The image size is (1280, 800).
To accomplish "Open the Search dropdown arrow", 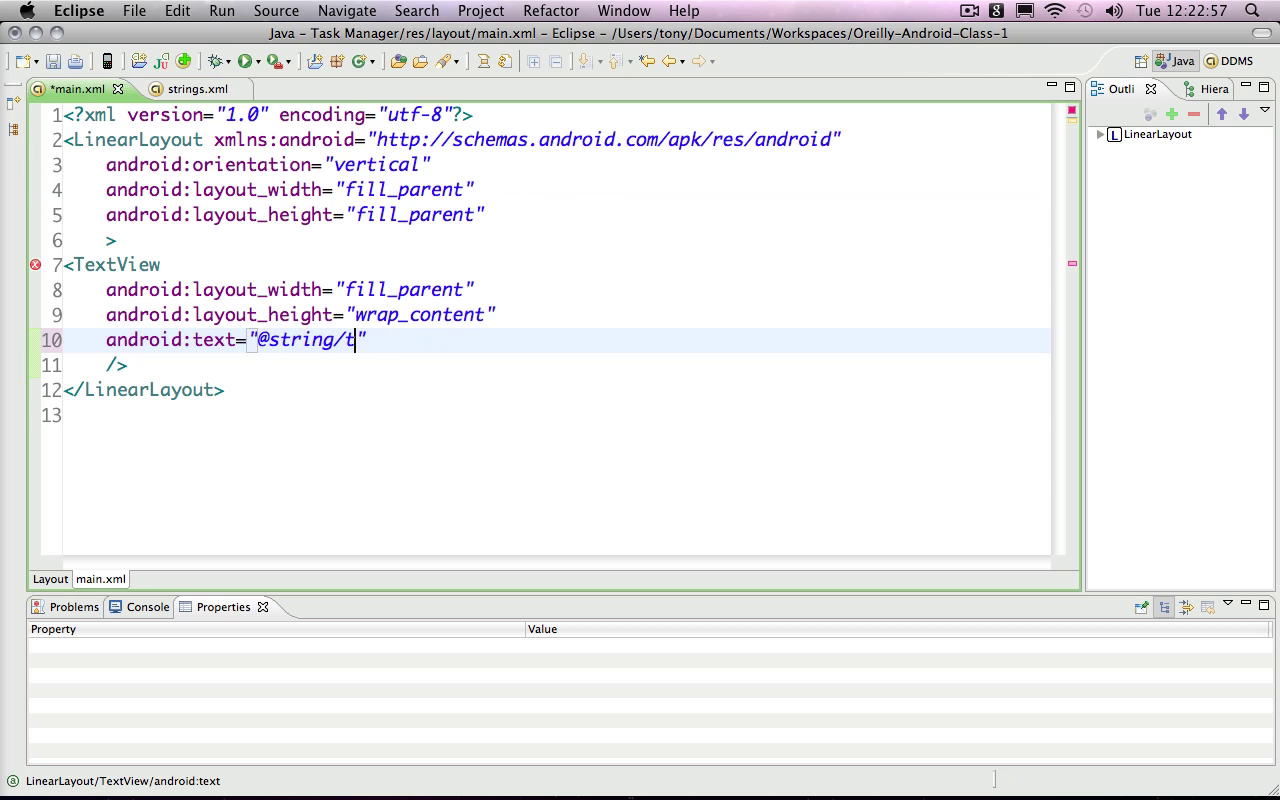I will click(456, 62).
